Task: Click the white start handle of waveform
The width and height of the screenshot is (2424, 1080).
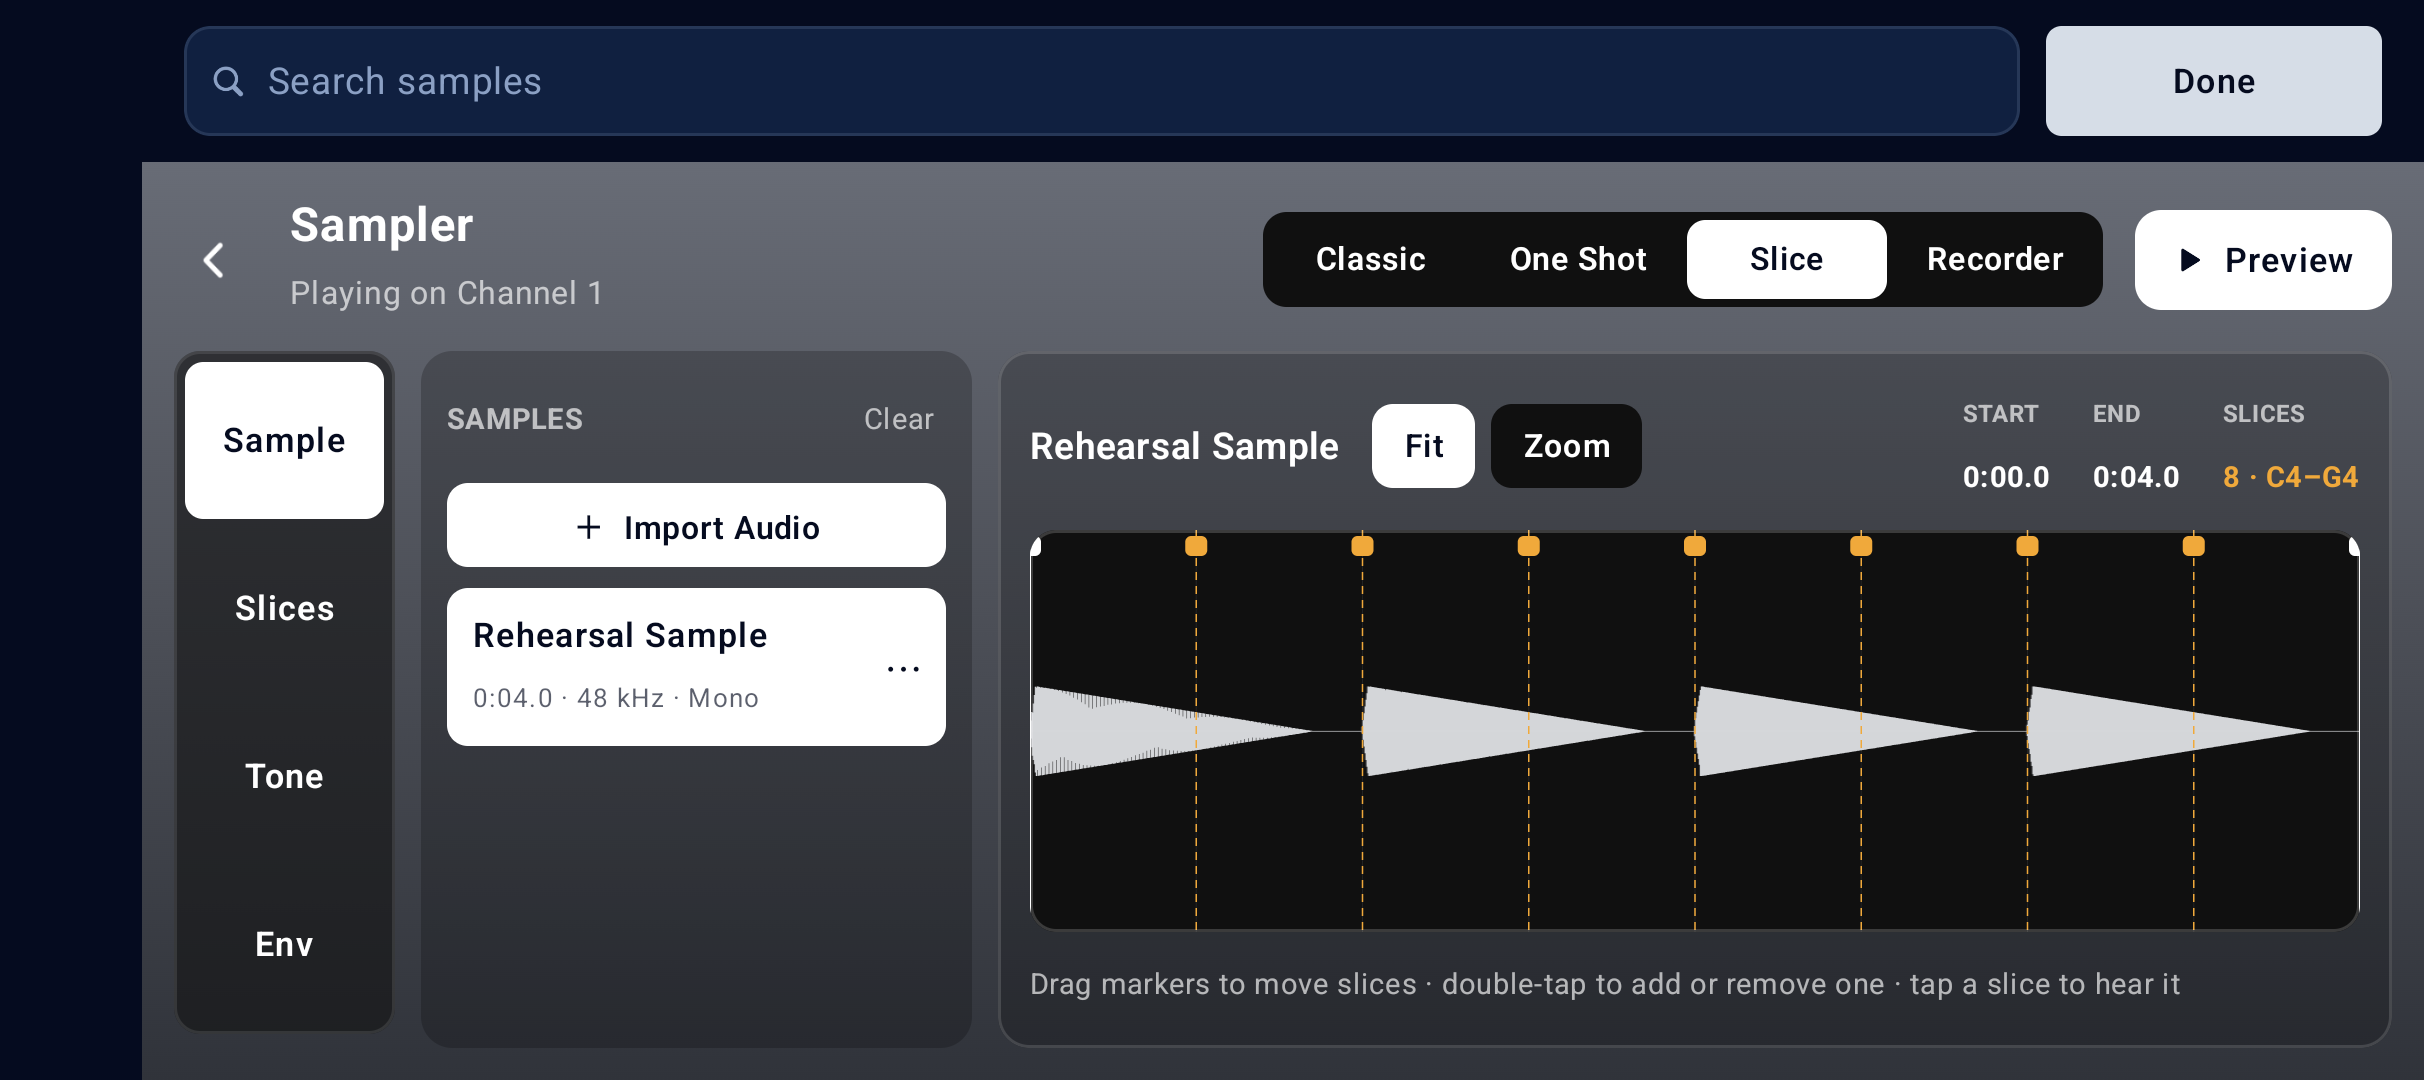Action: point(1036,546)
